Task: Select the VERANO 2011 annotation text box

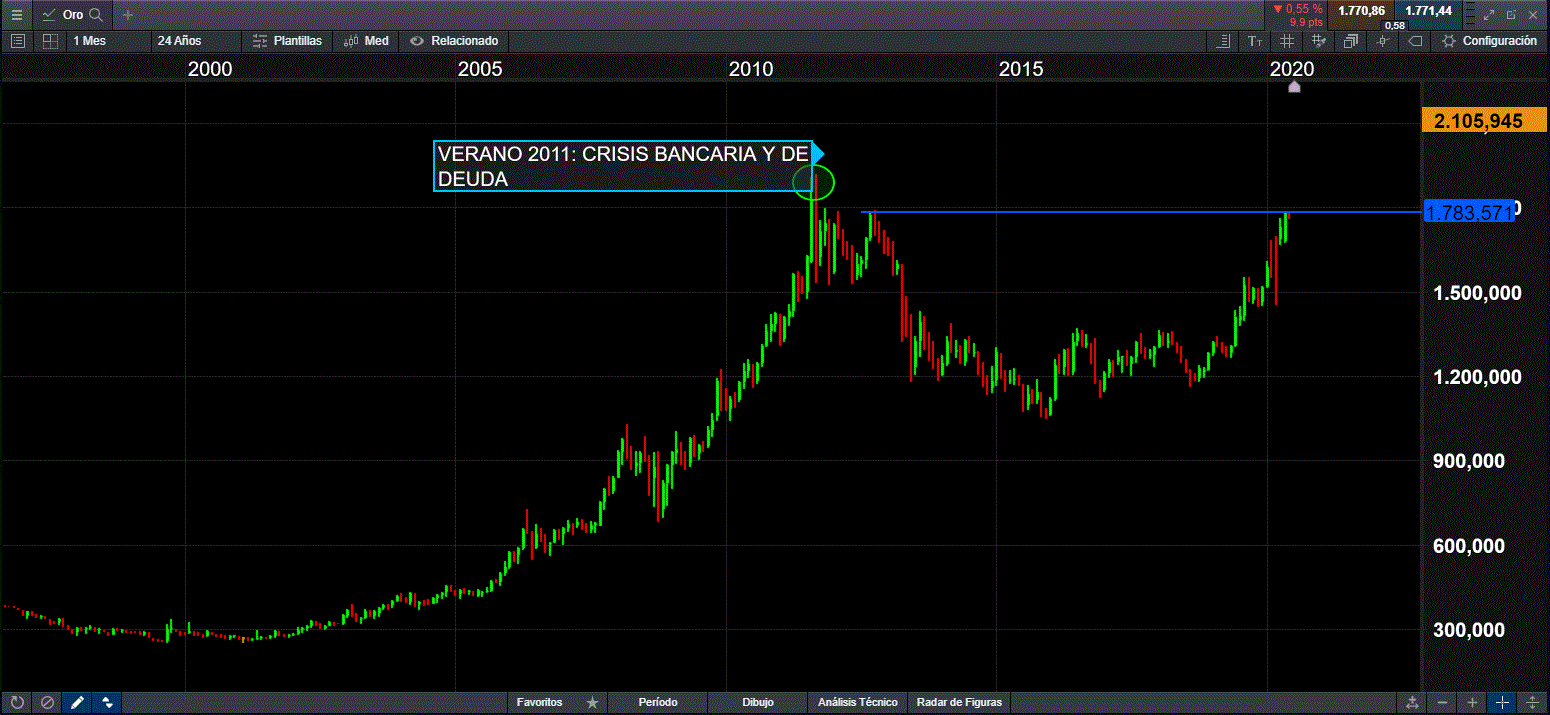Action: point(622,166)
